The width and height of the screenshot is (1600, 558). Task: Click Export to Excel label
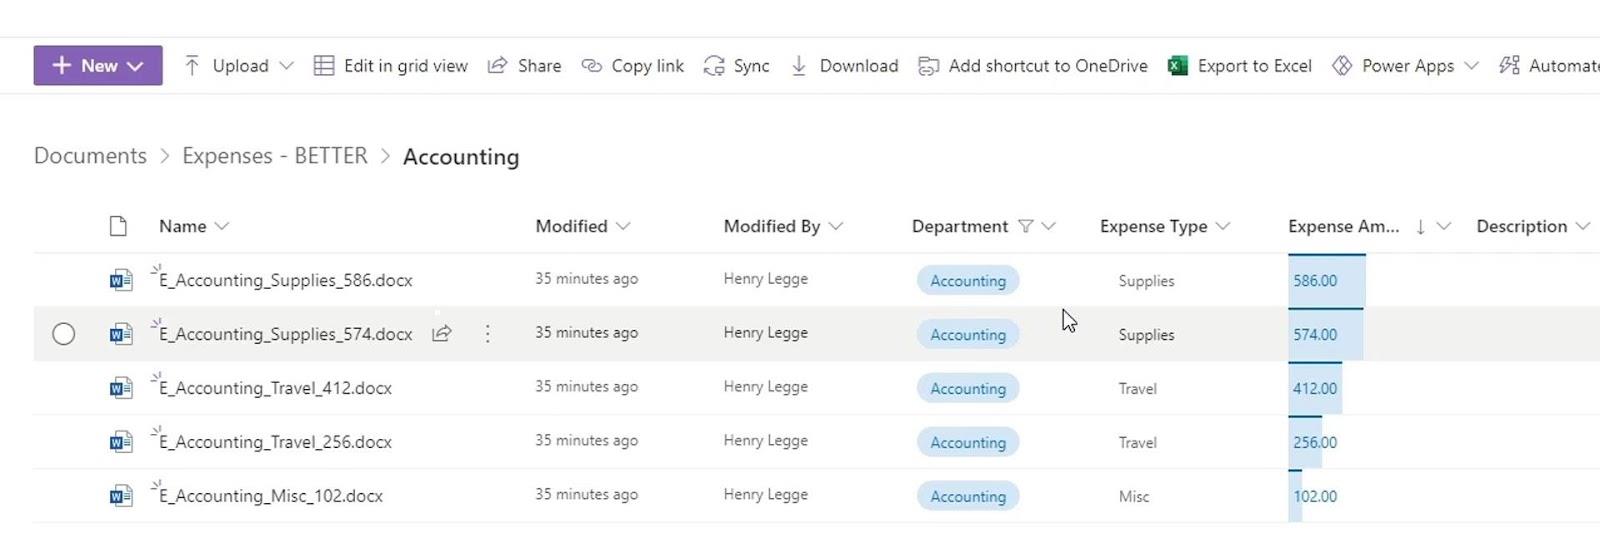[1255, 66]
